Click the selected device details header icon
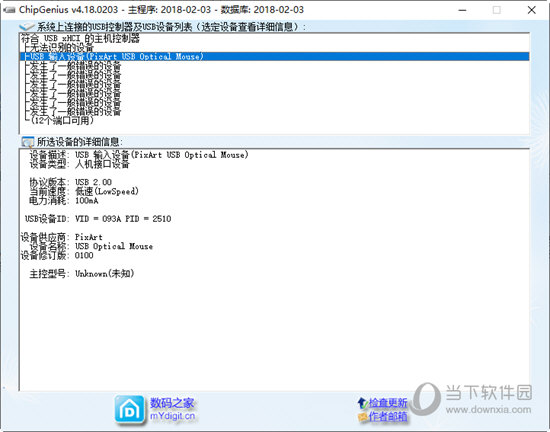 28,142
